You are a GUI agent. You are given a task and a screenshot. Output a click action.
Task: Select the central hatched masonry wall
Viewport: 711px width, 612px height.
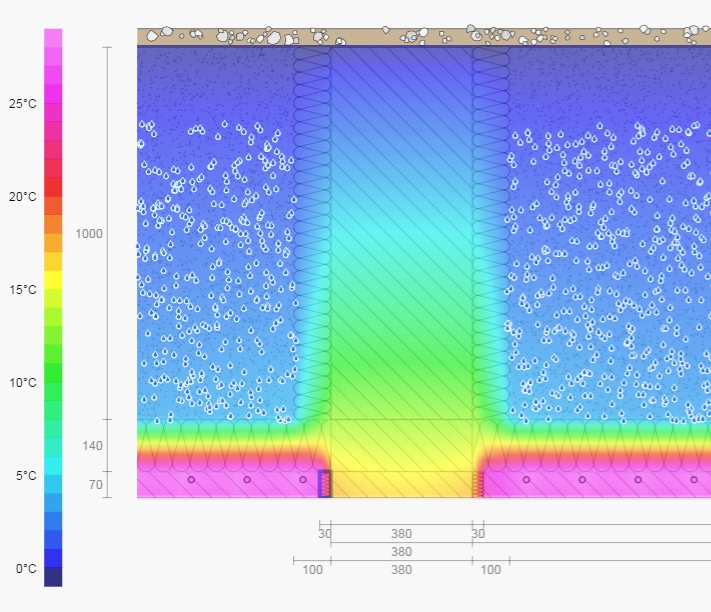[x=401, y=233]
